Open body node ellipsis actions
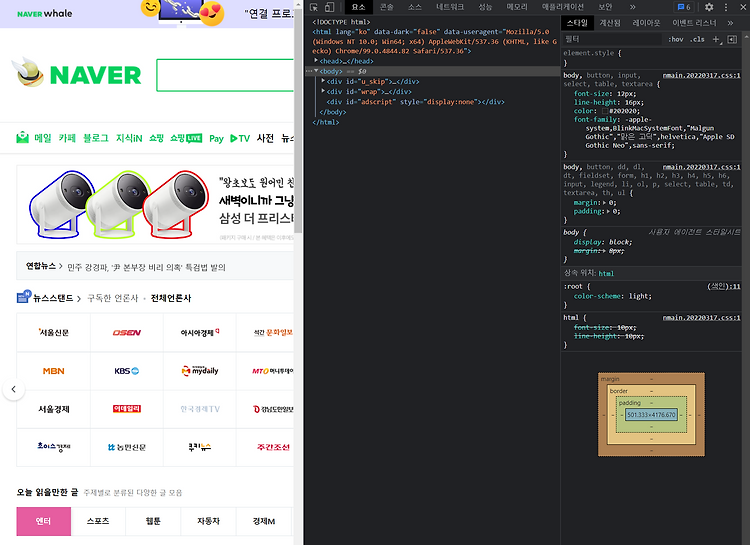 pyautogui.click(x=309, y=71)
